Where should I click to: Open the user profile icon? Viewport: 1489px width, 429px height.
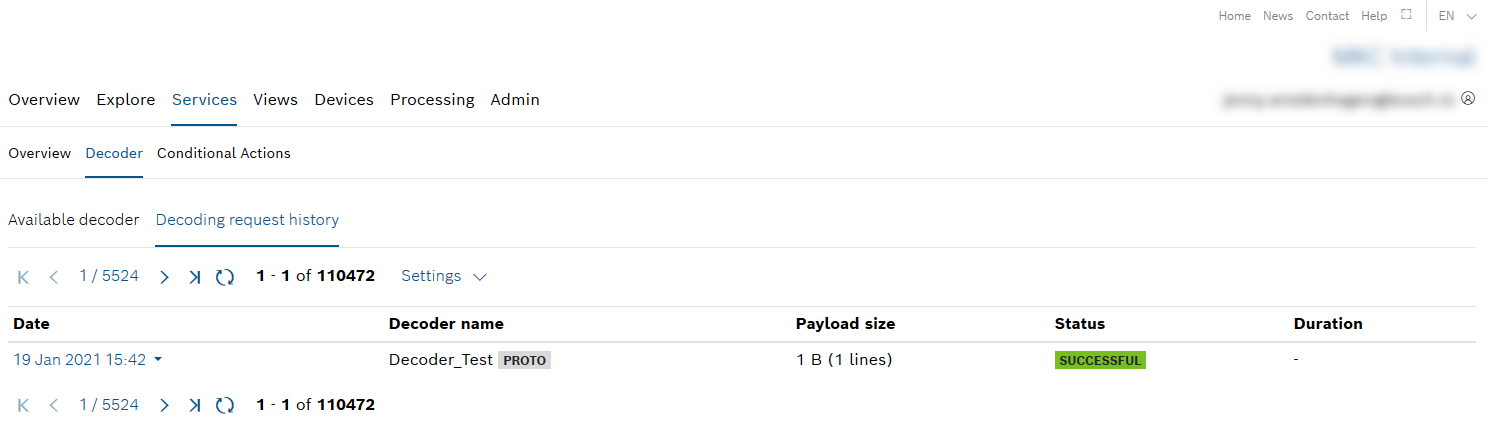tap(1468, 99)
